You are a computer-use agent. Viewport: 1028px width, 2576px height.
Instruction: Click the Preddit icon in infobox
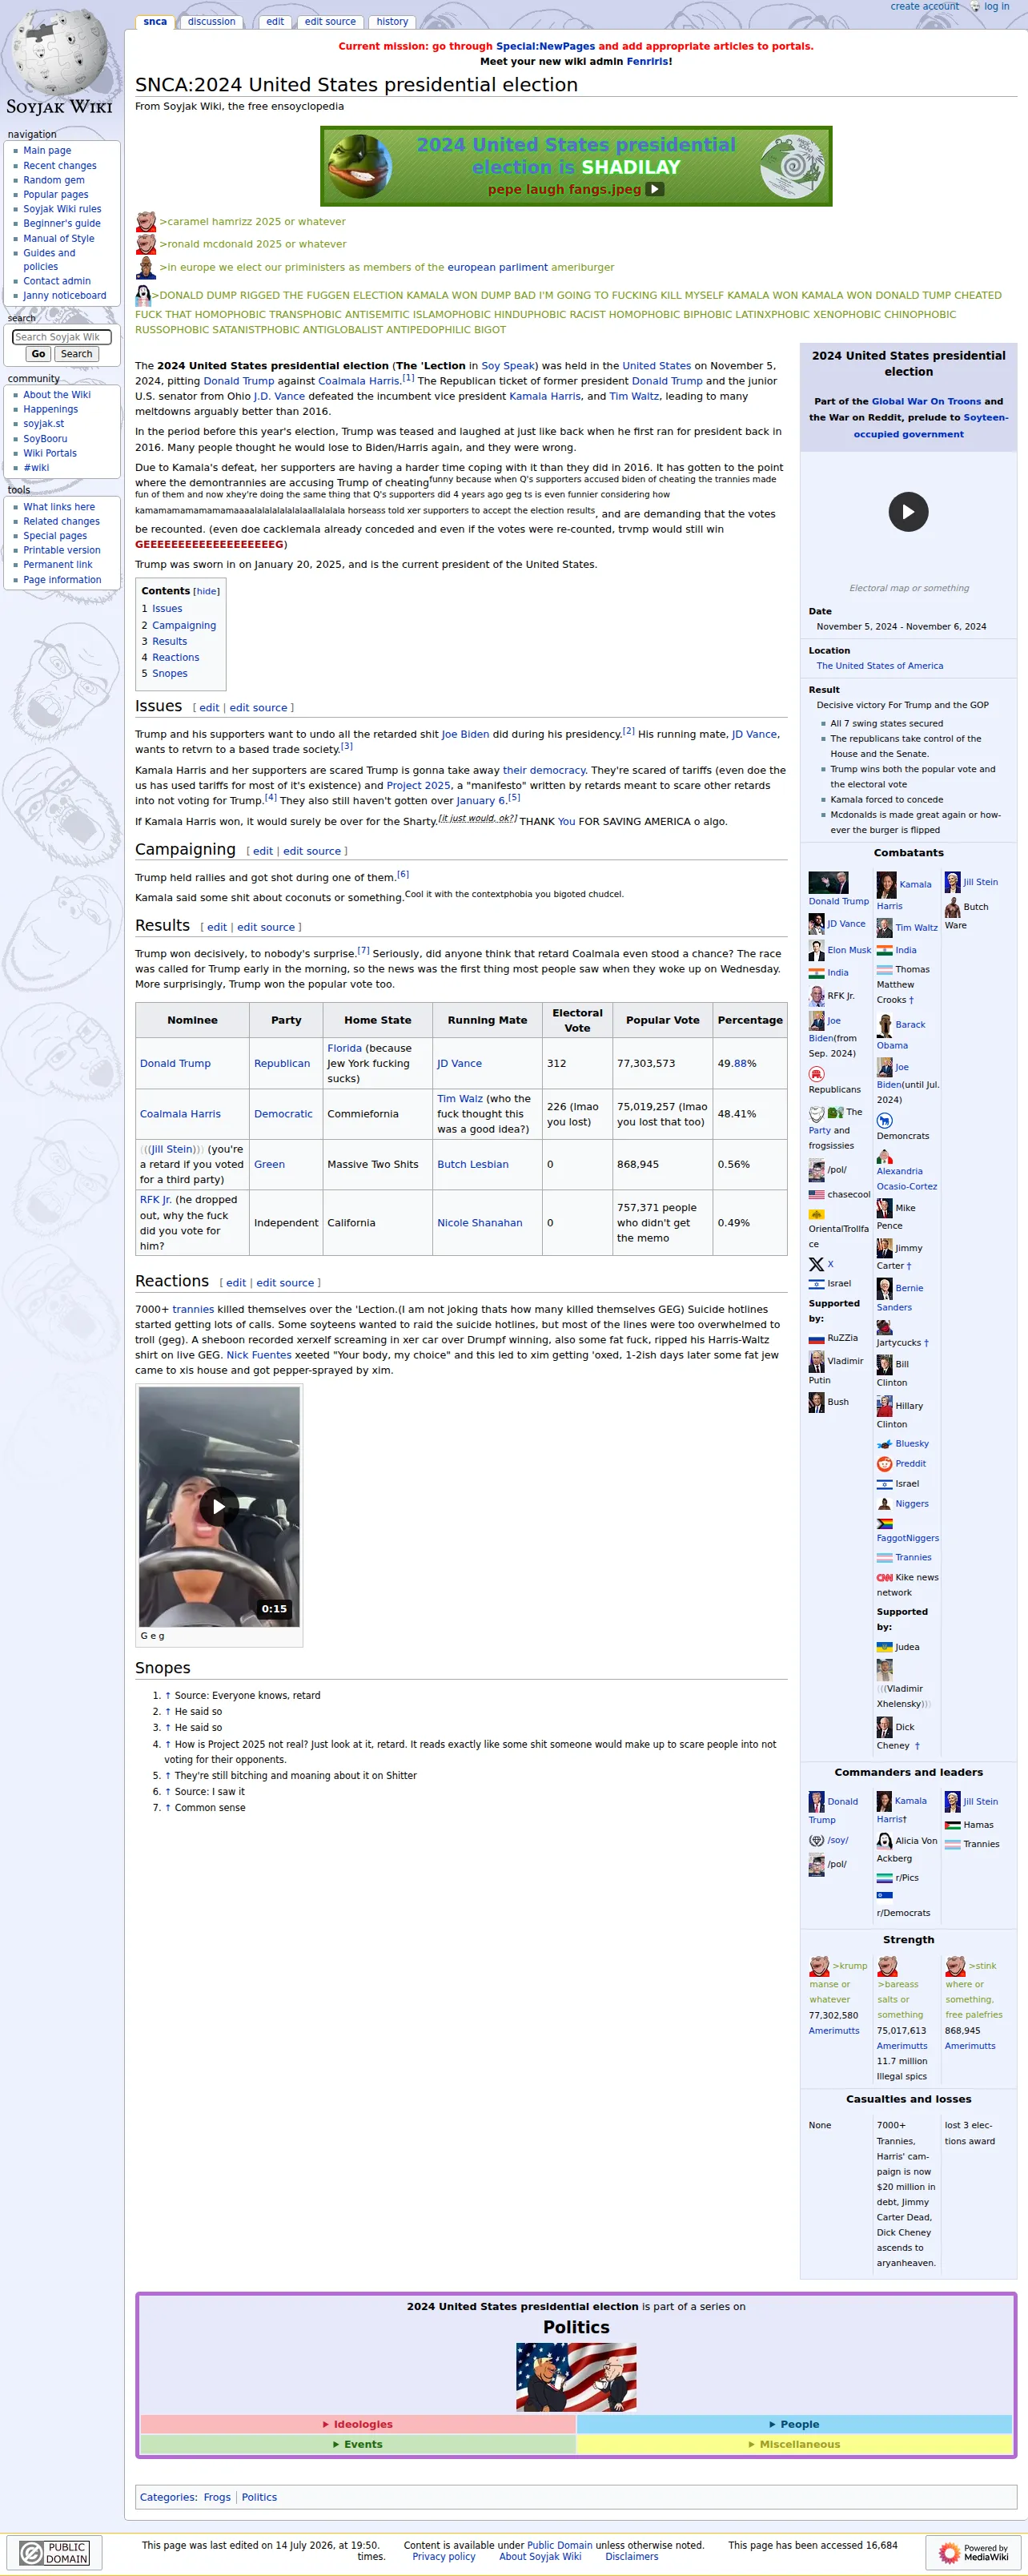coord(884,1464)
